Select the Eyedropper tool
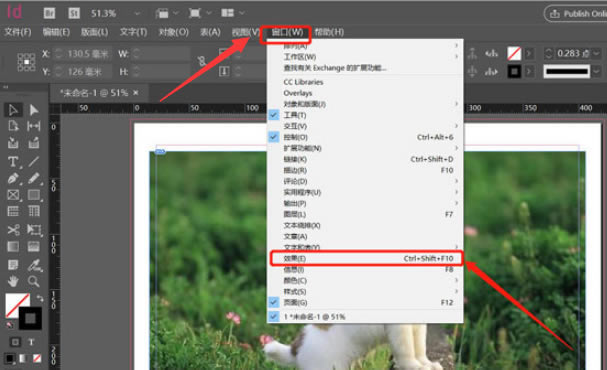 (x=34, y=265)
